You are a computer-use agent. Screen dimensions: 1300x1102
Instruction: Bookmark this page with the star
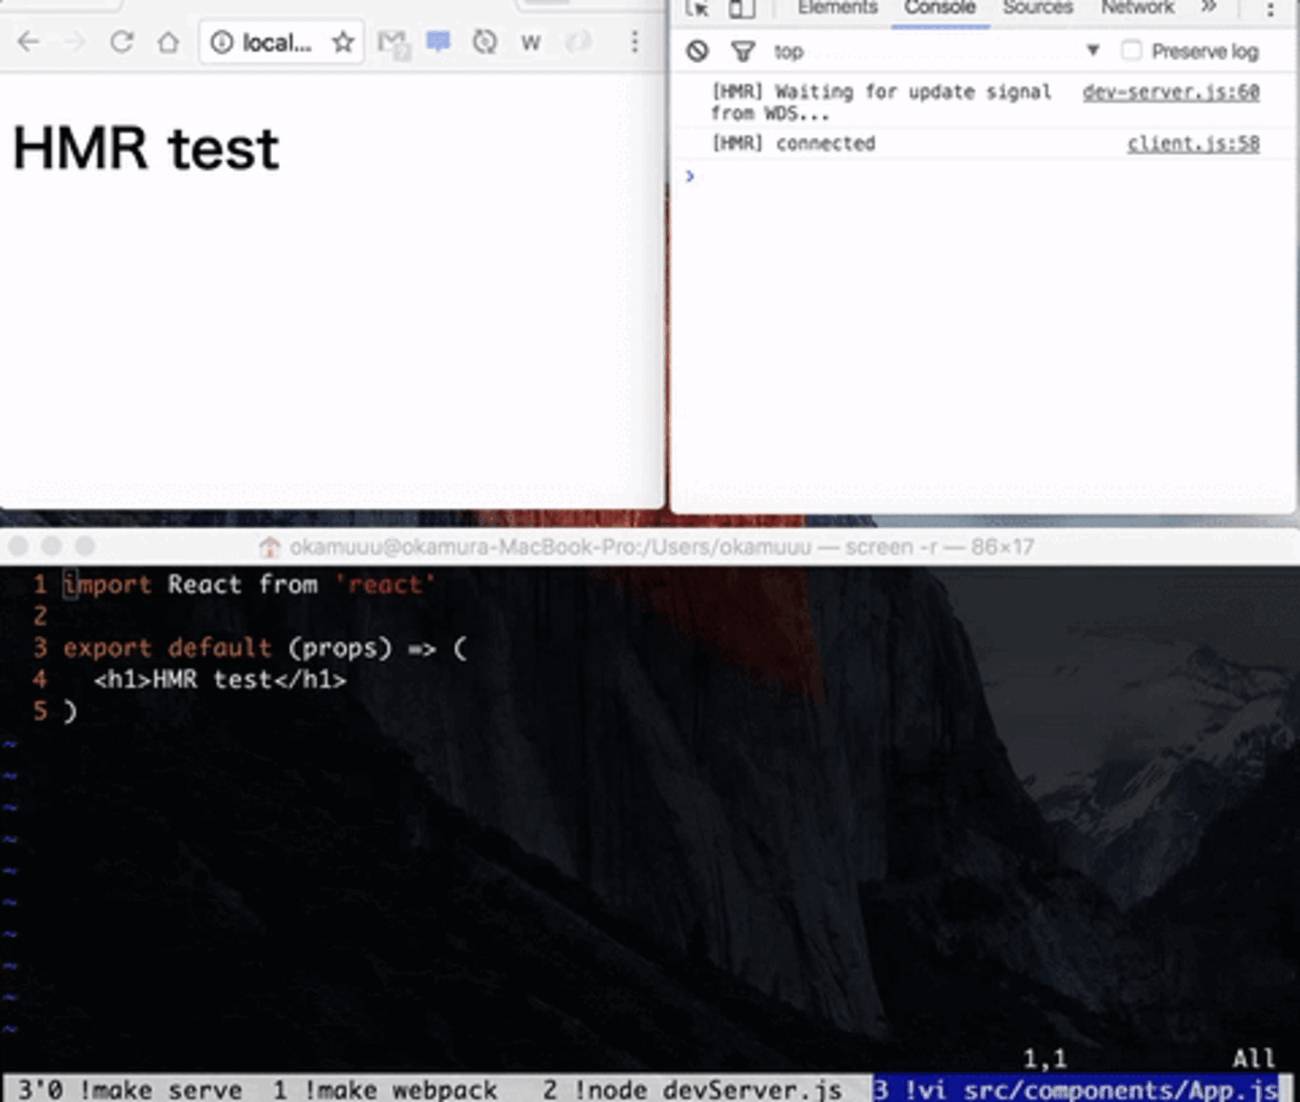343,42
